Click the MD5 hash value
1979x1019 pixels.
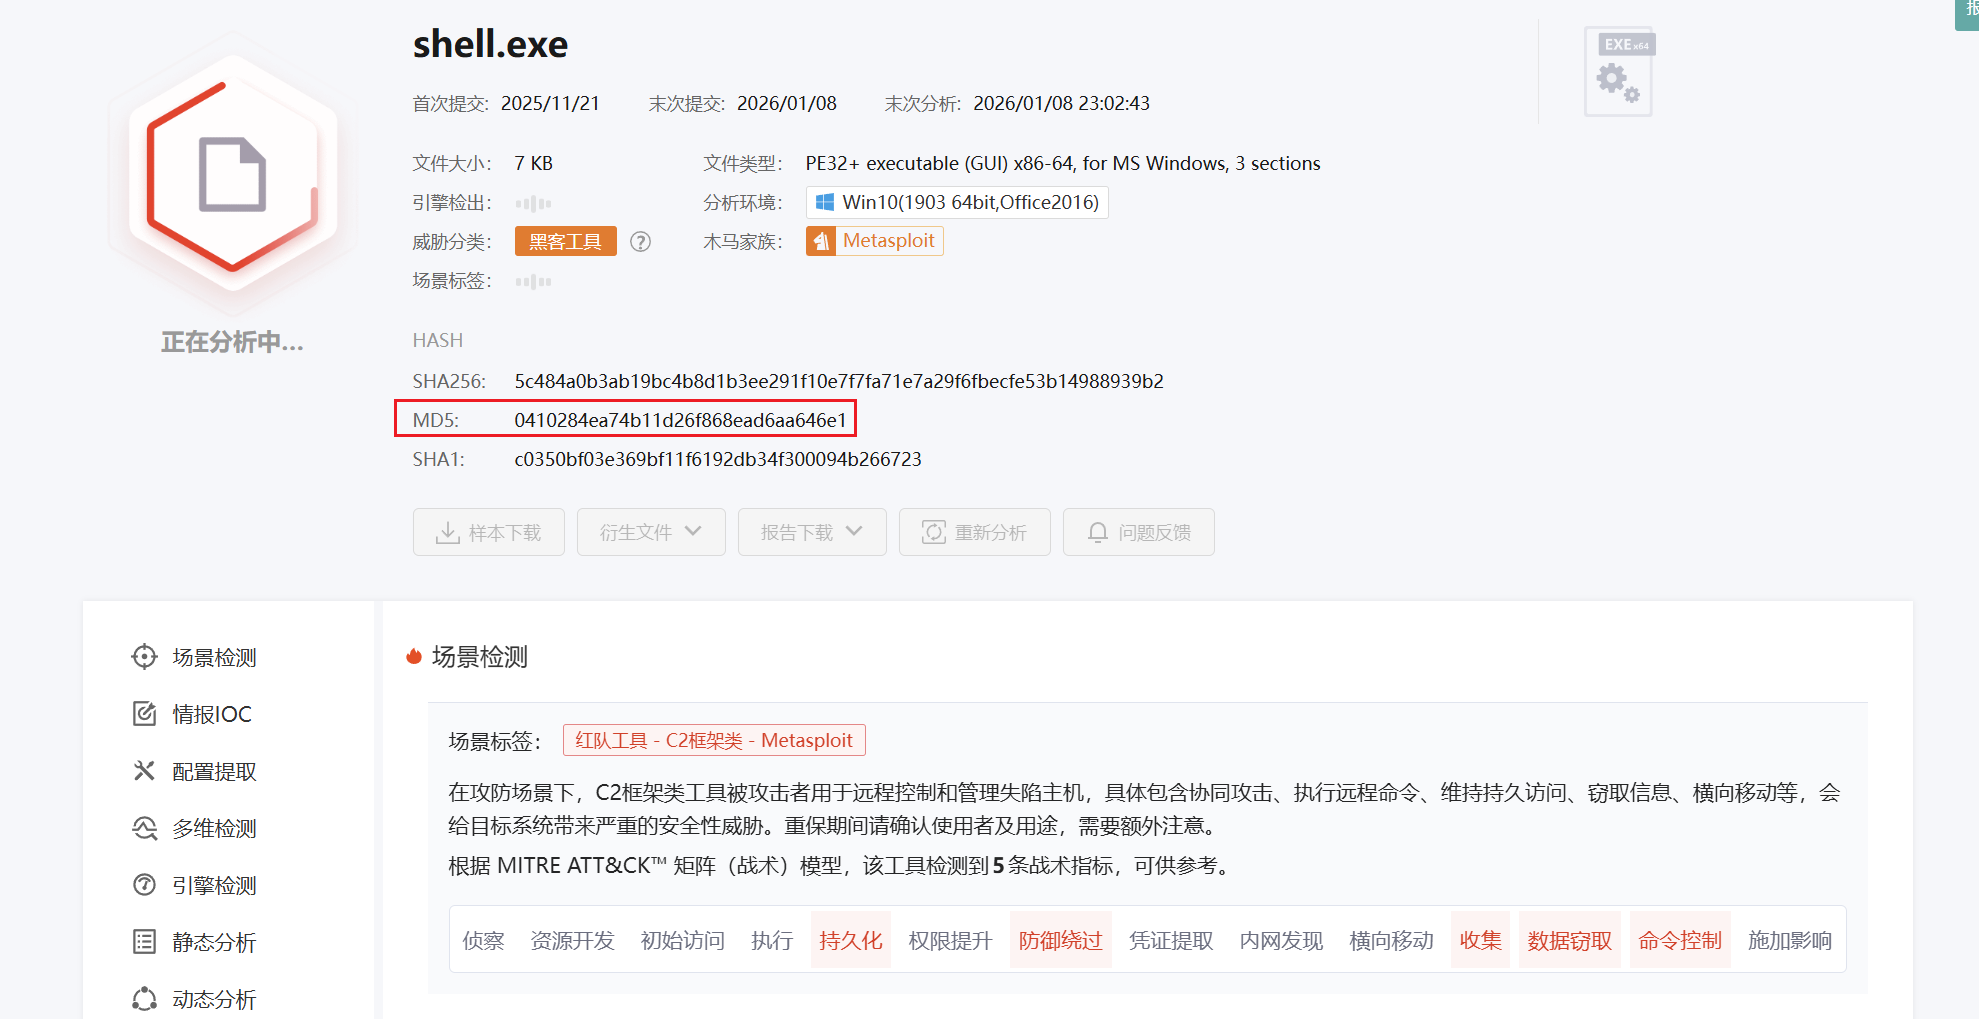pos(680,420)
